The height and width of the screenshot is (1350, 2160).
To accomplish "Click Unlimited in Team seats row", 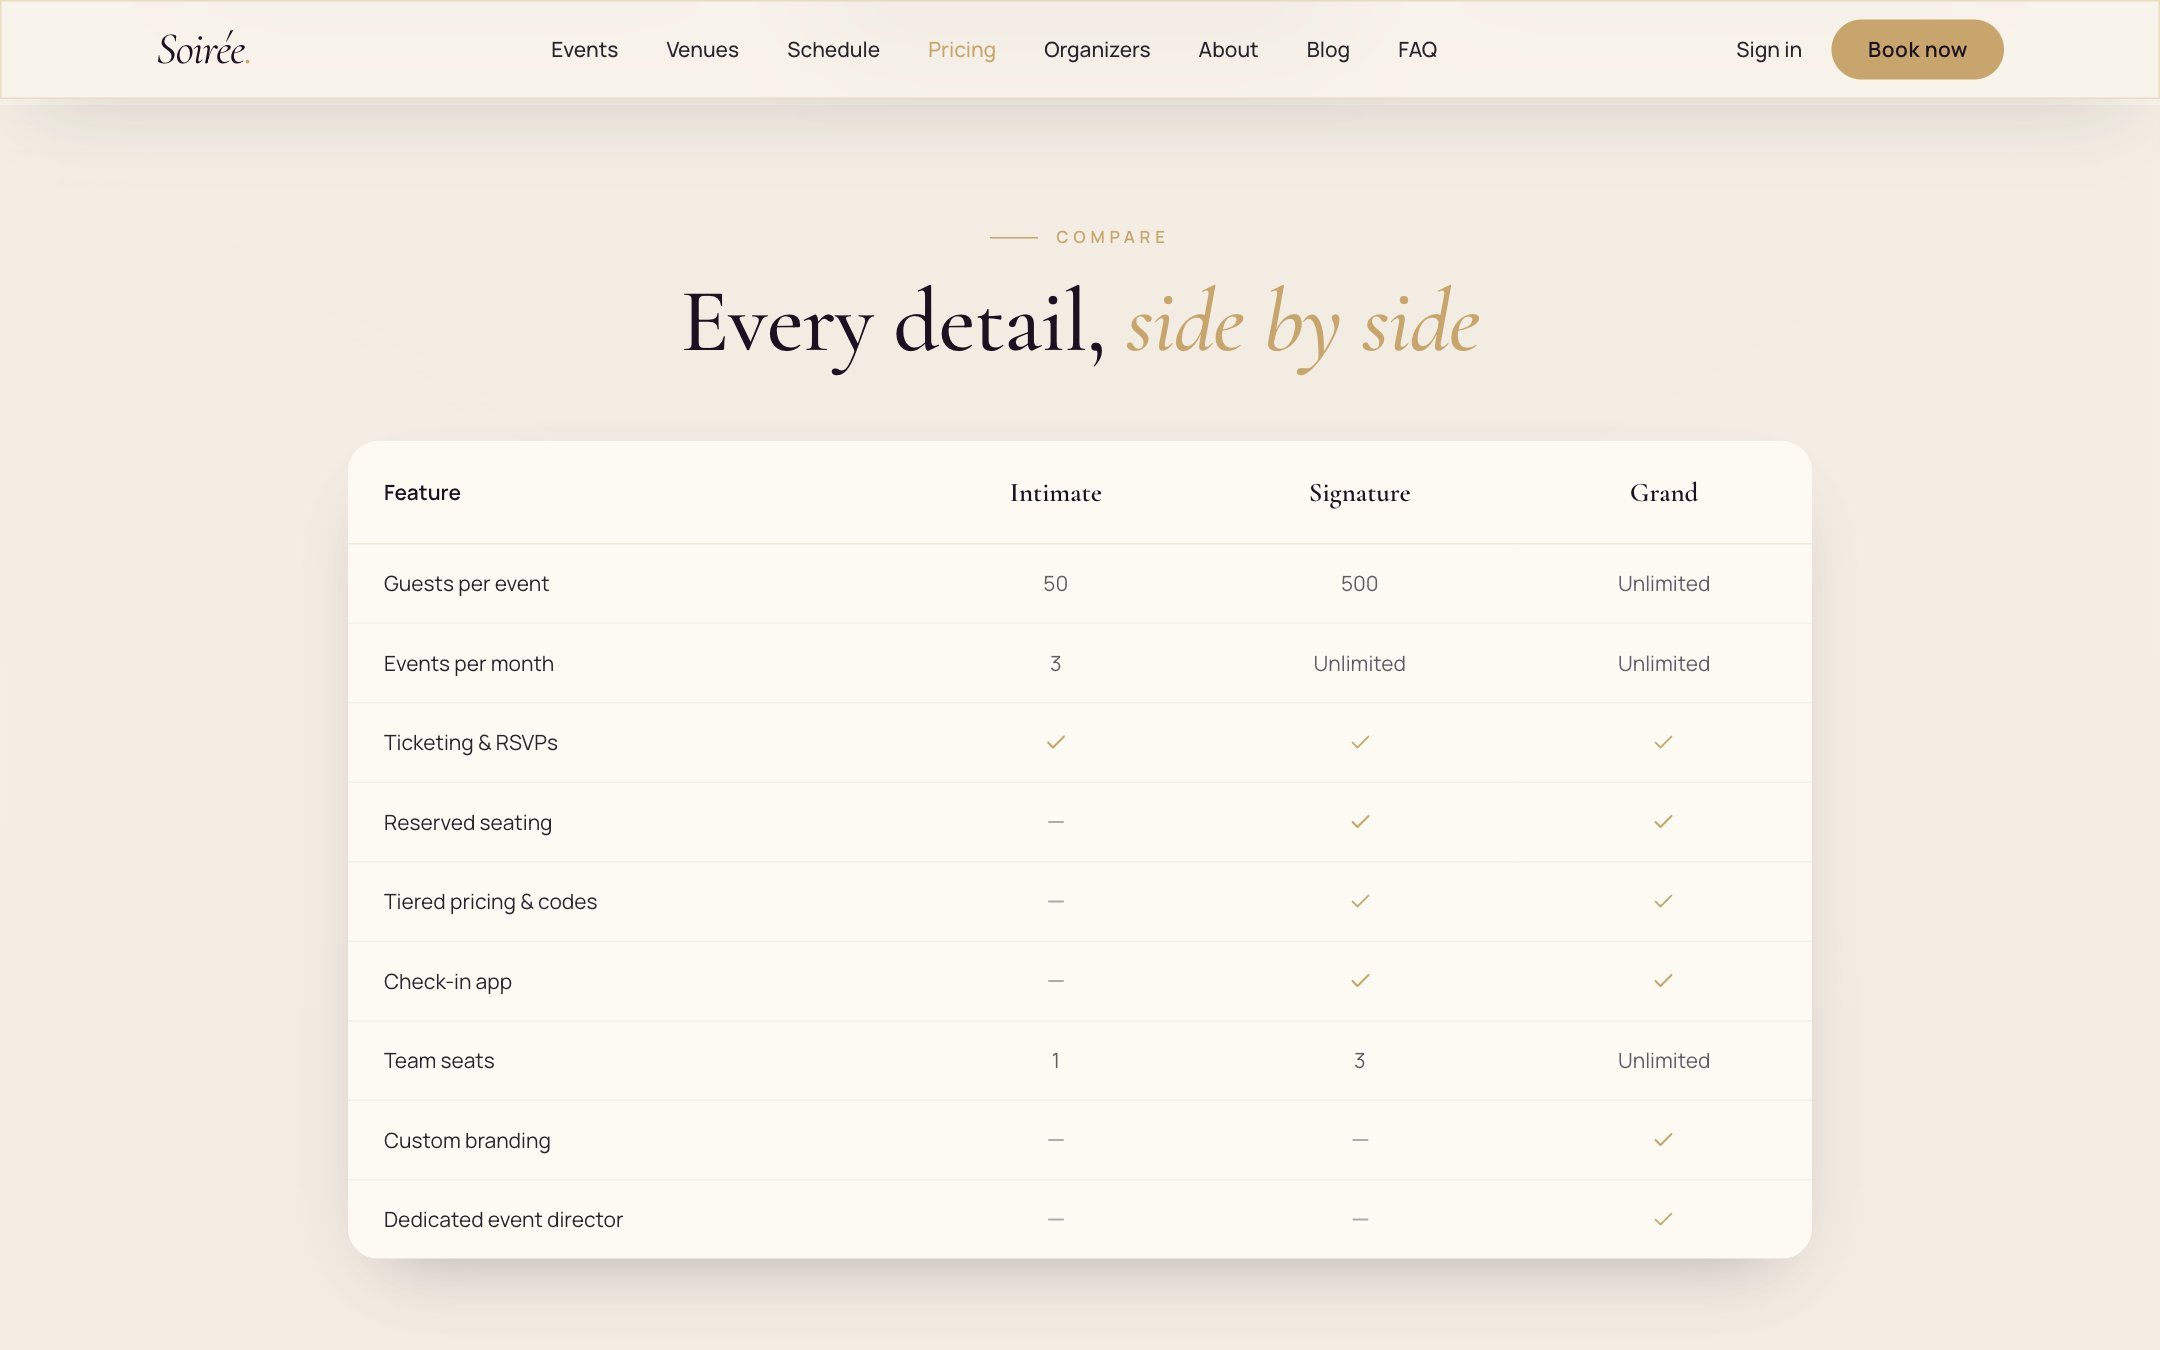I will click(1663, 1061).
